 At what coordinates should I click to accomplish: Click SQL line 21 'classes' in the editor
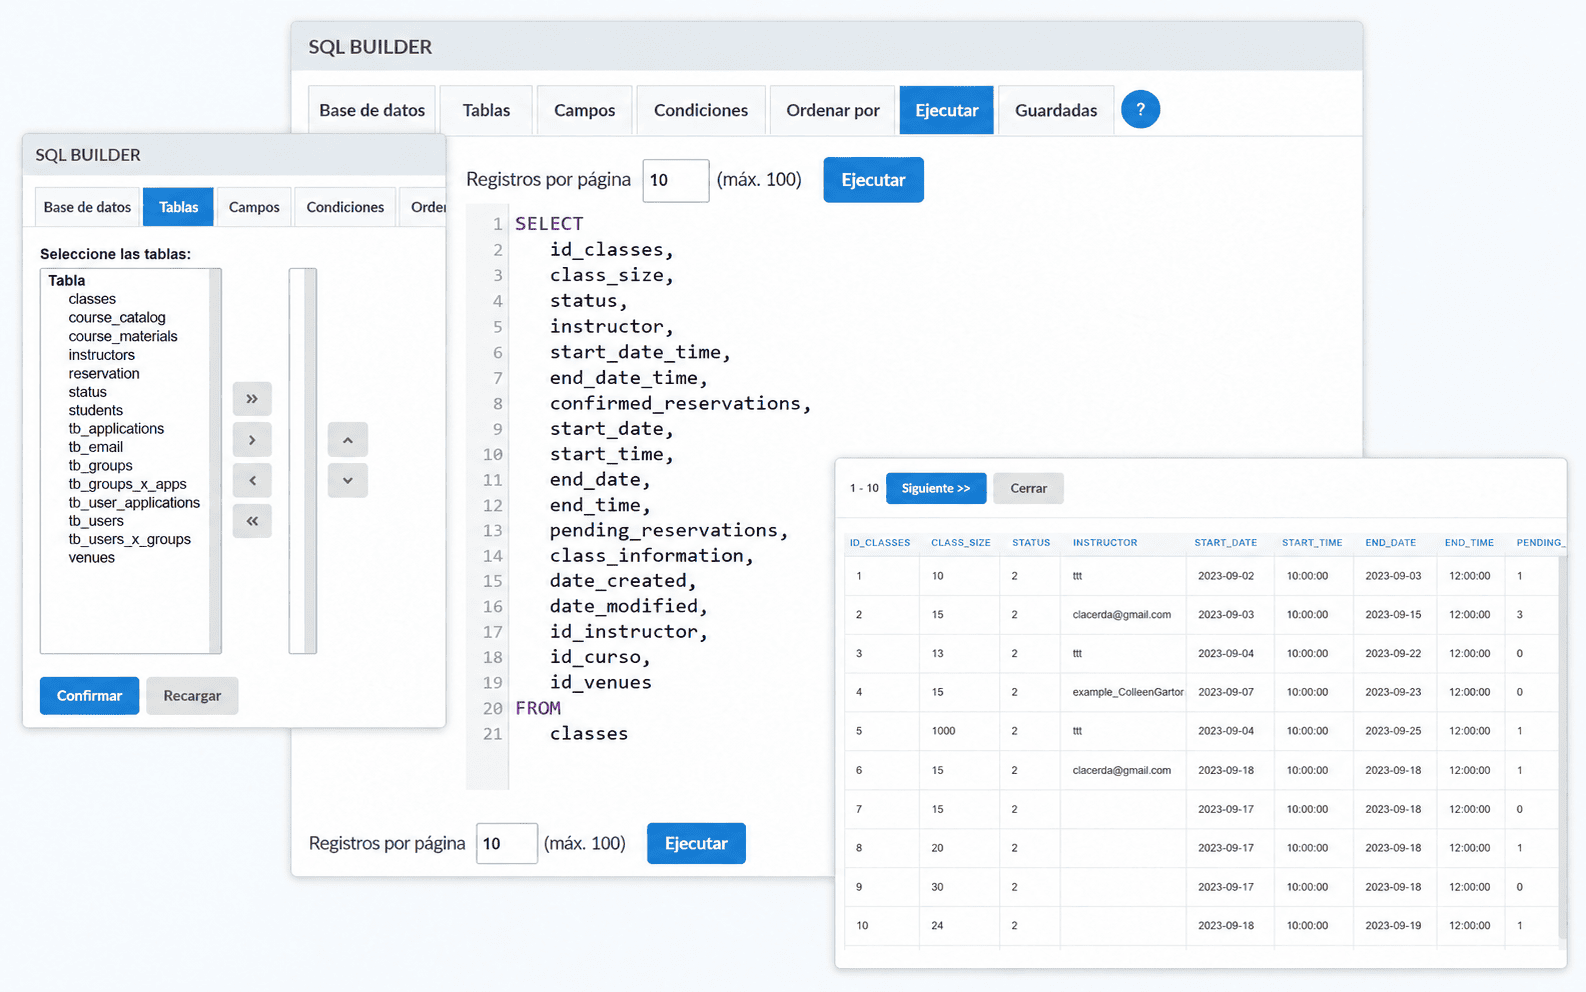(x=589, y=733)
